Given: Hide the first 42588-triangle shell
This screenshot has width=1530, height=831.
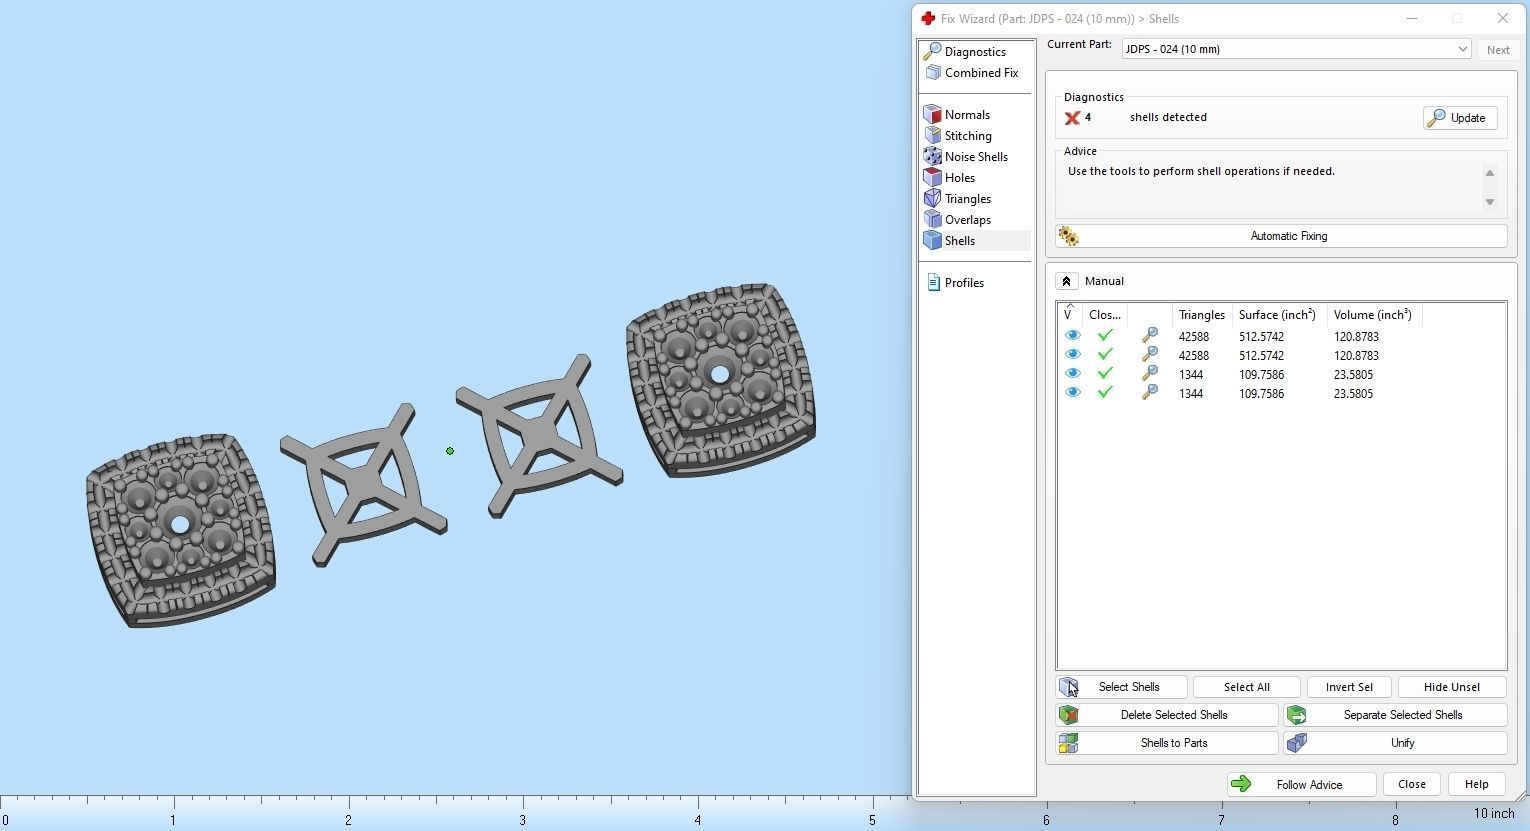Looking at the screenshot, I should pos(1072,336).
